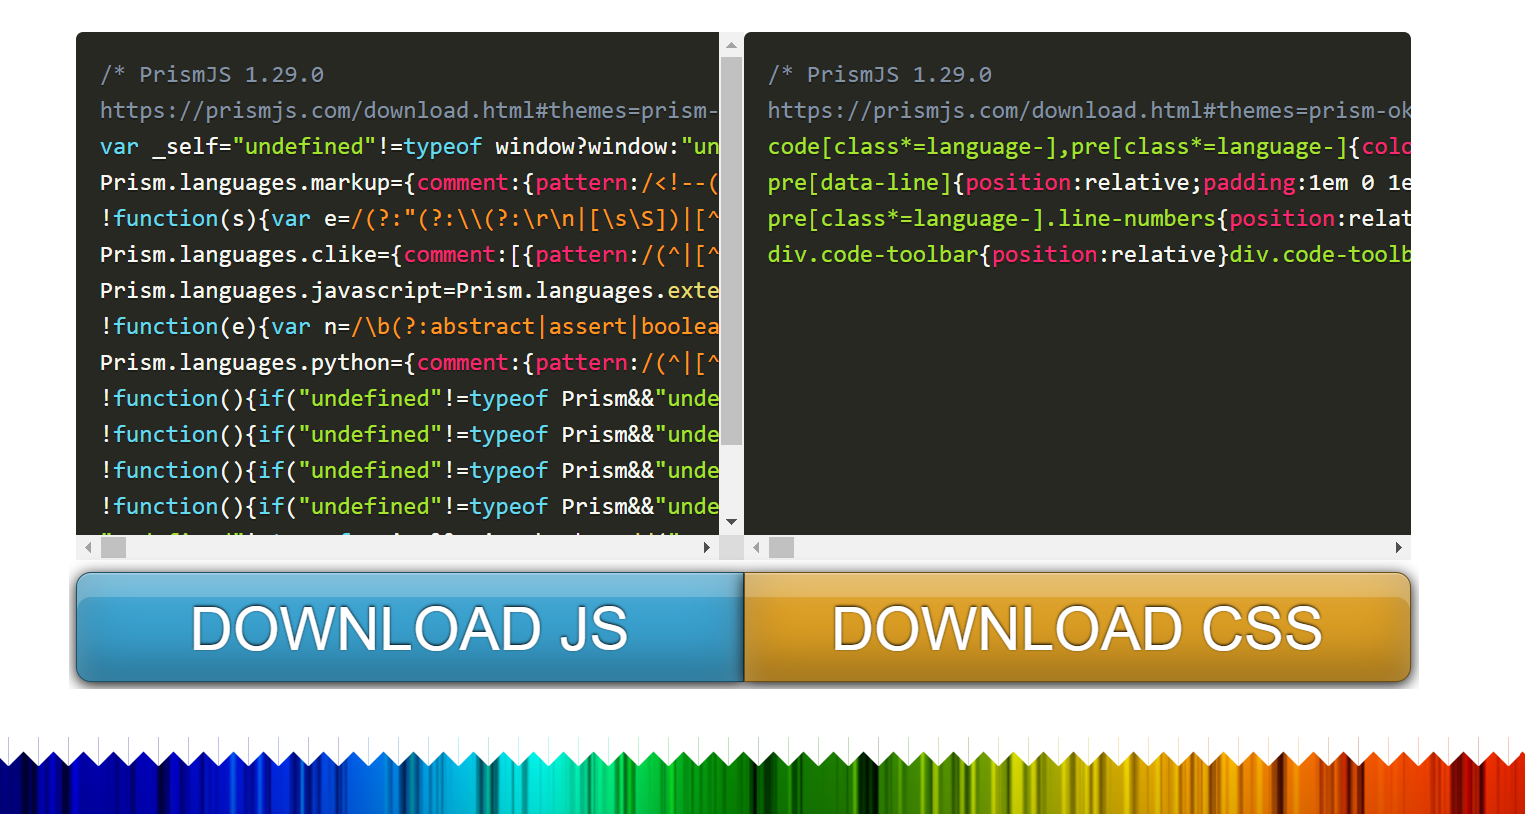Click the JS pane horizontal scrollbar right arrow
The width and height of the screenshot is (1525, 814).
(707, 547)
